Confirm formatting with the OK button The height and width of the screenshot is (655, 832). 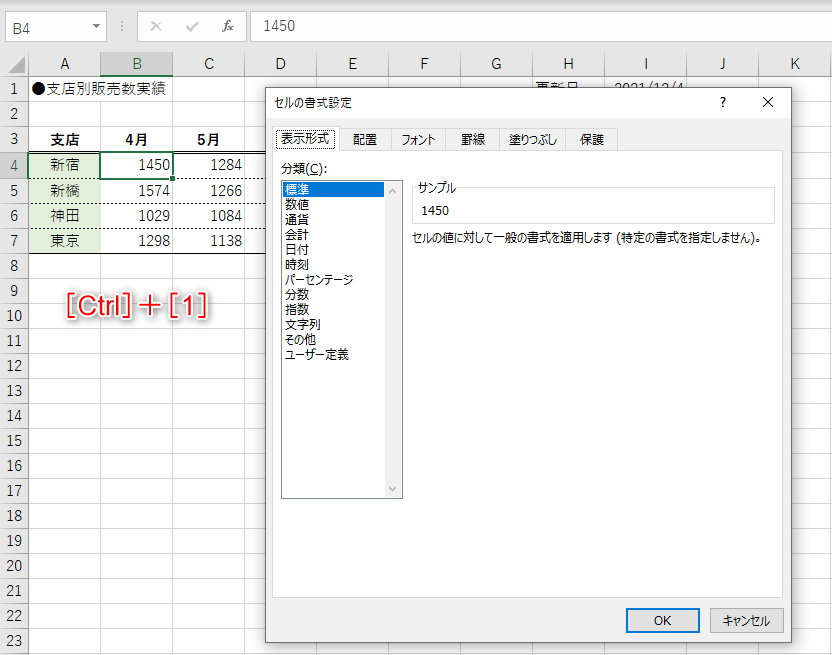tap(662, 620)
